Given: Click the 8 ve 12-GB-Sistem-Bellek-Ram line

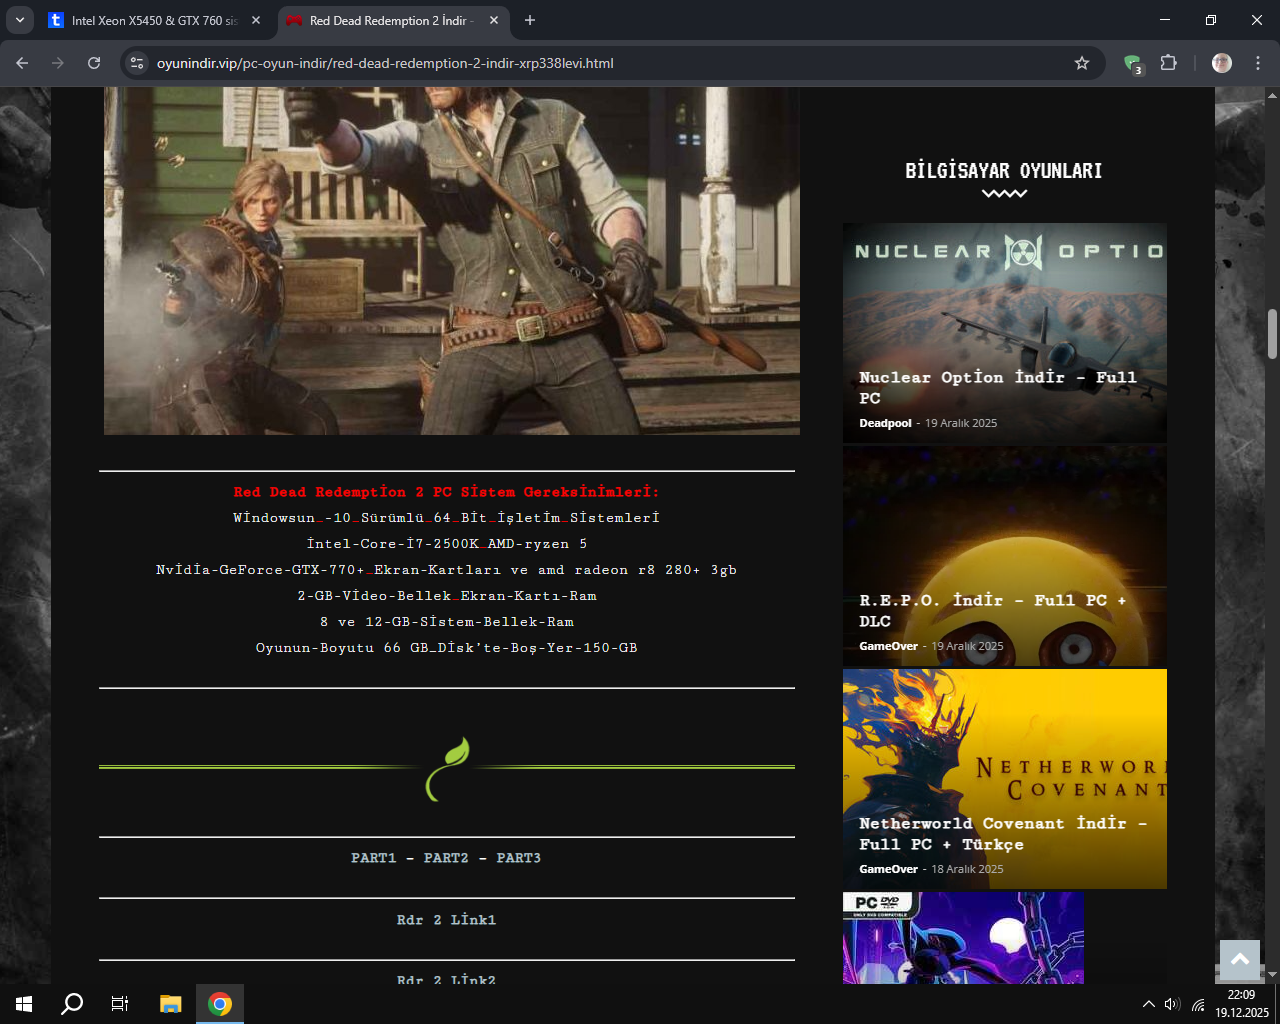Looking at the screenshot, I should point(446,622).
